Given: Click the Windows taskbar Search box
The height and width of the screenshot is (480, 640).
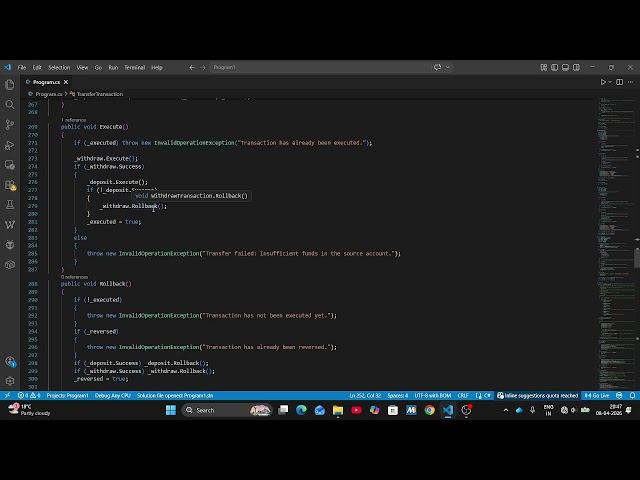Looking at the screenshot, I should [227, 410].
